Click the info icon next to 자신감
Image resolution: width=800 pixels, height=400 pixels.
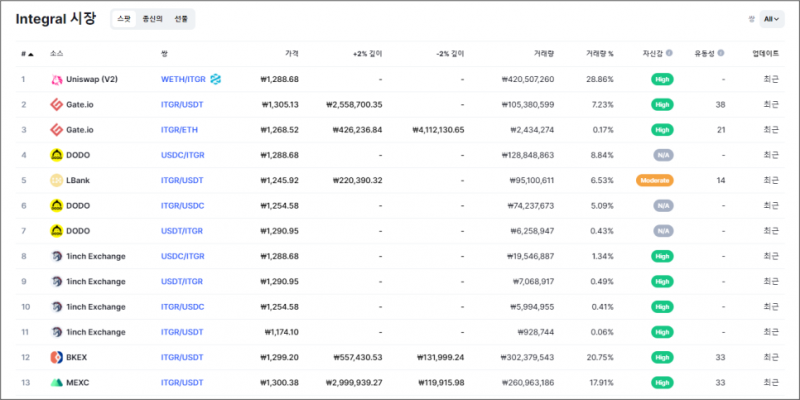tap(669, 53)
